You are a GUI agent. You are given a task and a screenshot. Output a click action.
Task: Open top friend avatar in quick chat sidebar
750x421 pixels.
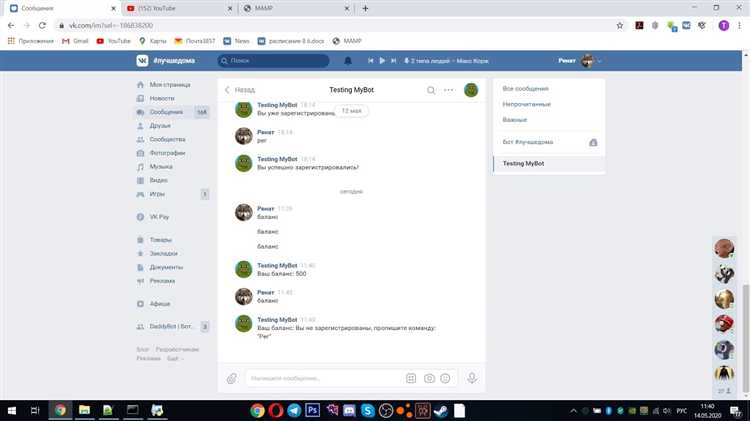click(x=724, y=249)
